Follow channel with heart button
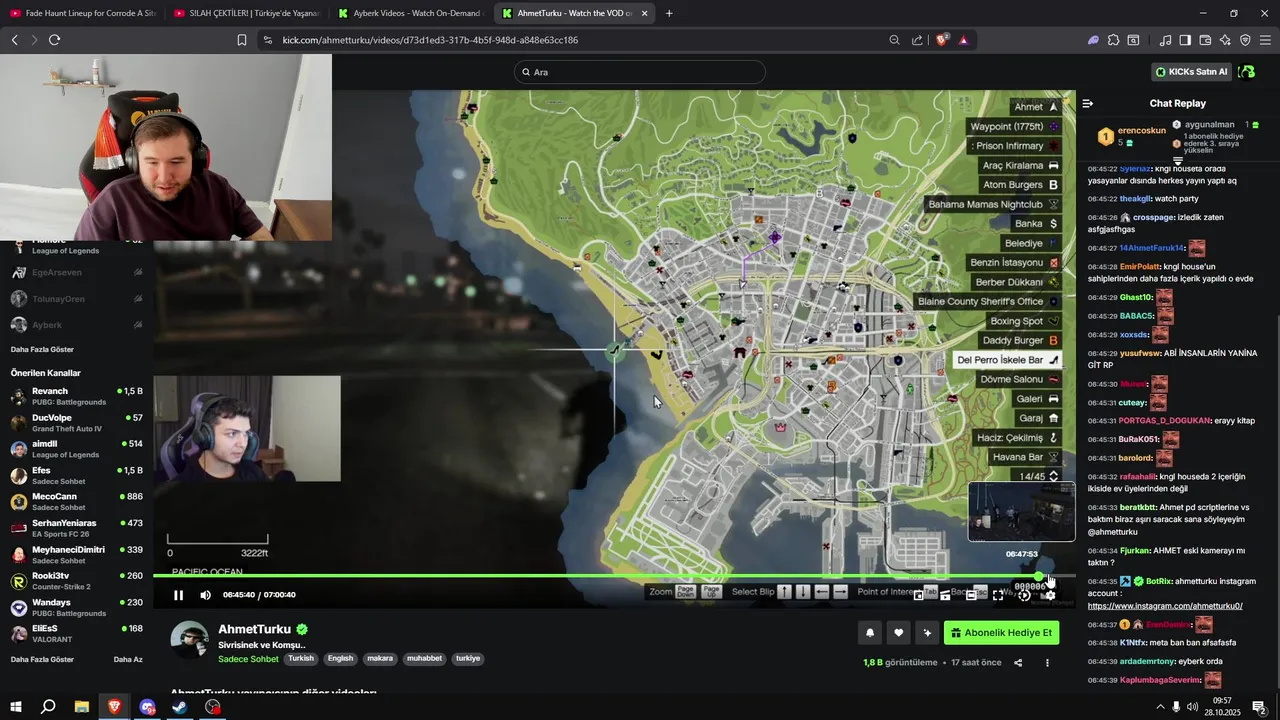The height and width of the screenshot is (720, 1280). pyautogui.click(x=898, y=633)
